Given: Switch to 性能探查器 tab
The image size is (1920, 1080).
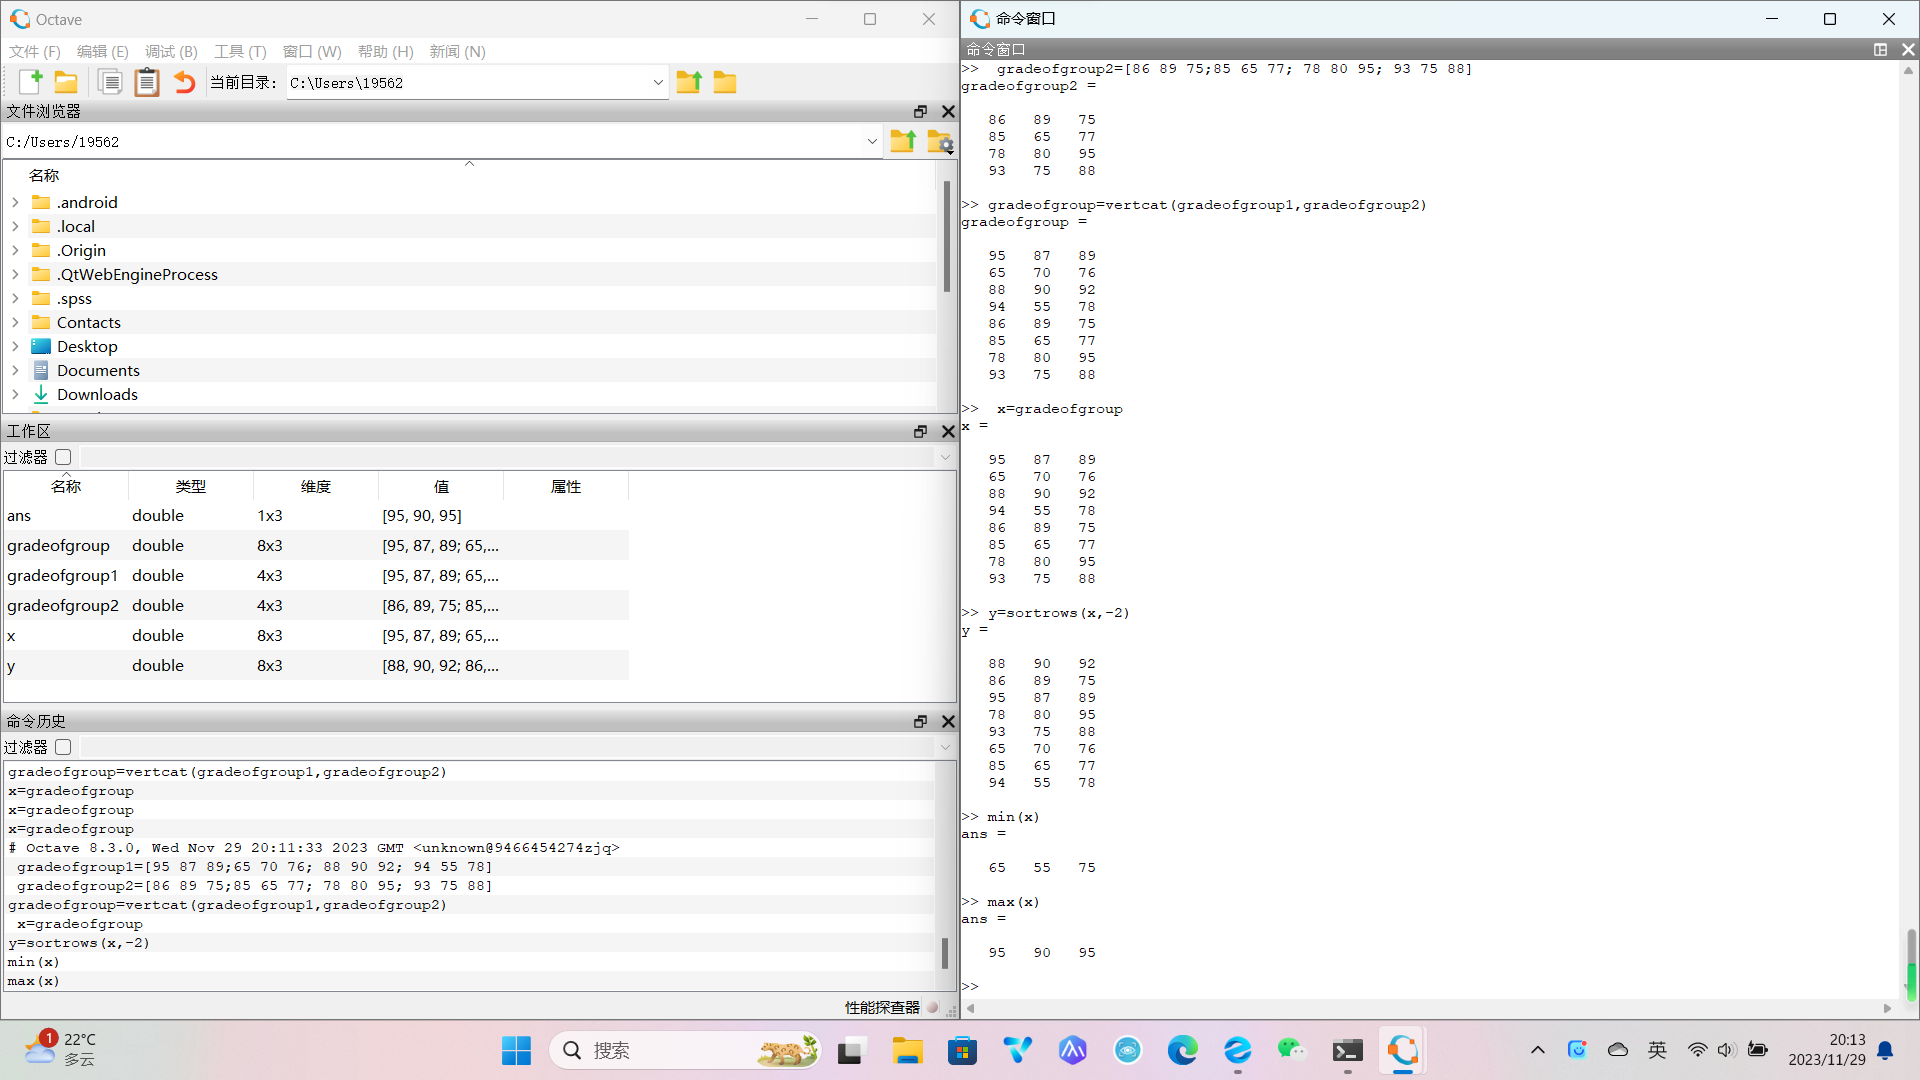Looking at the screenshot, I should click(x=882, y=1007).
